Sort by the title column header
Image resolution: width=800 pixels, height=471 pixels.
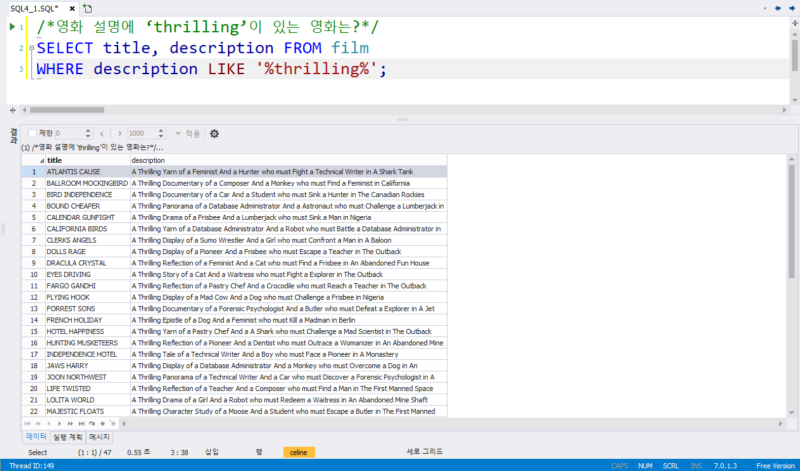coord(54,160)
